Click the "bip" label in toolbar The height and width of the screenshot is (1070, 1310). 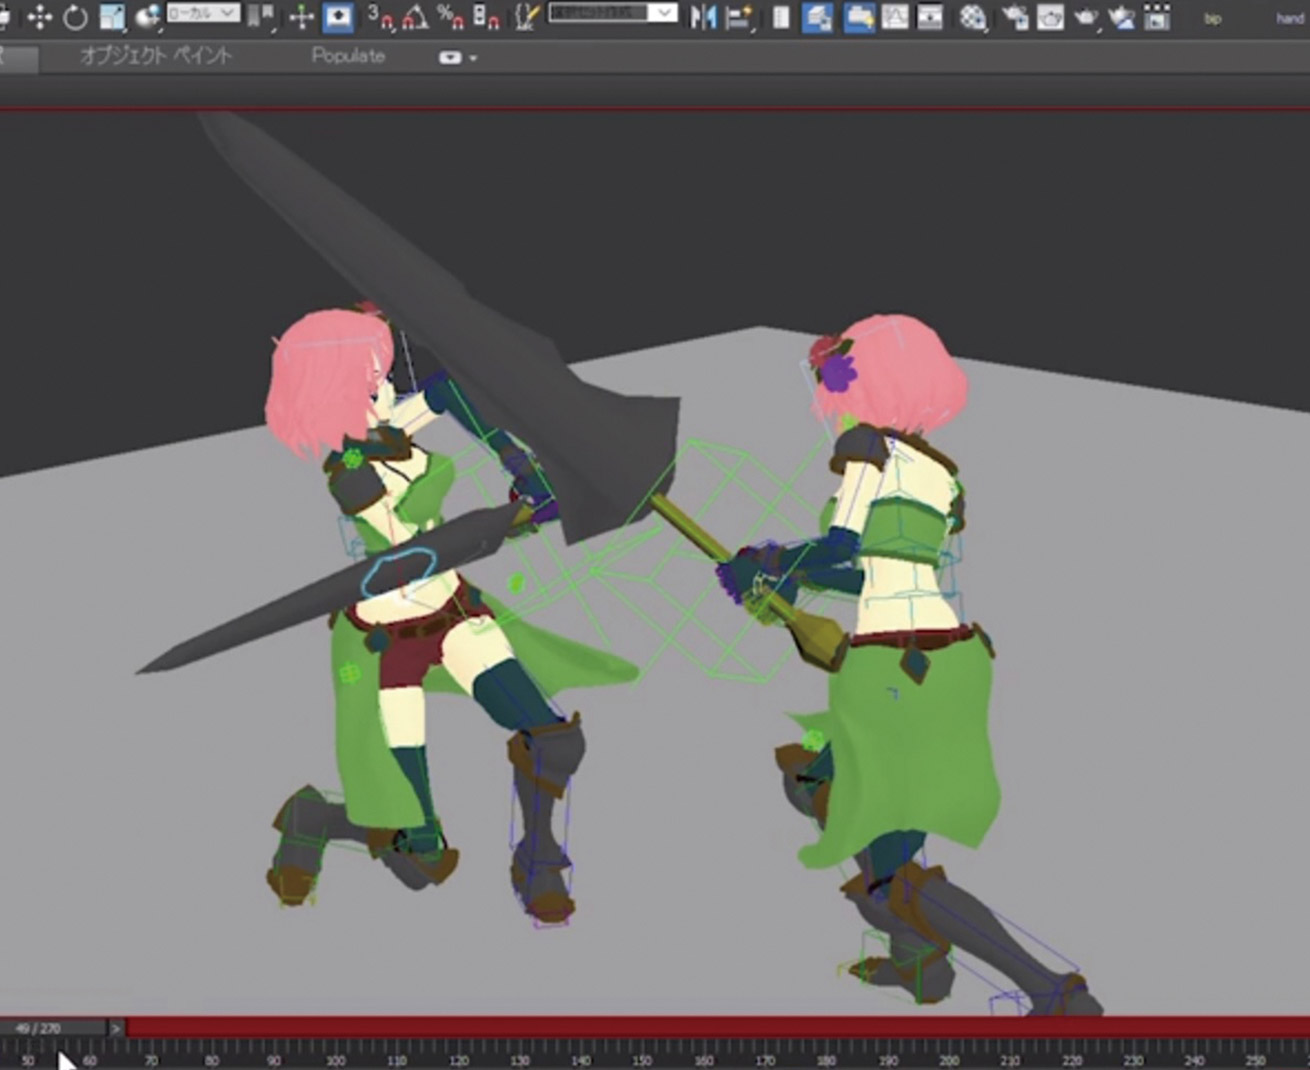(x=1213, y=18)
